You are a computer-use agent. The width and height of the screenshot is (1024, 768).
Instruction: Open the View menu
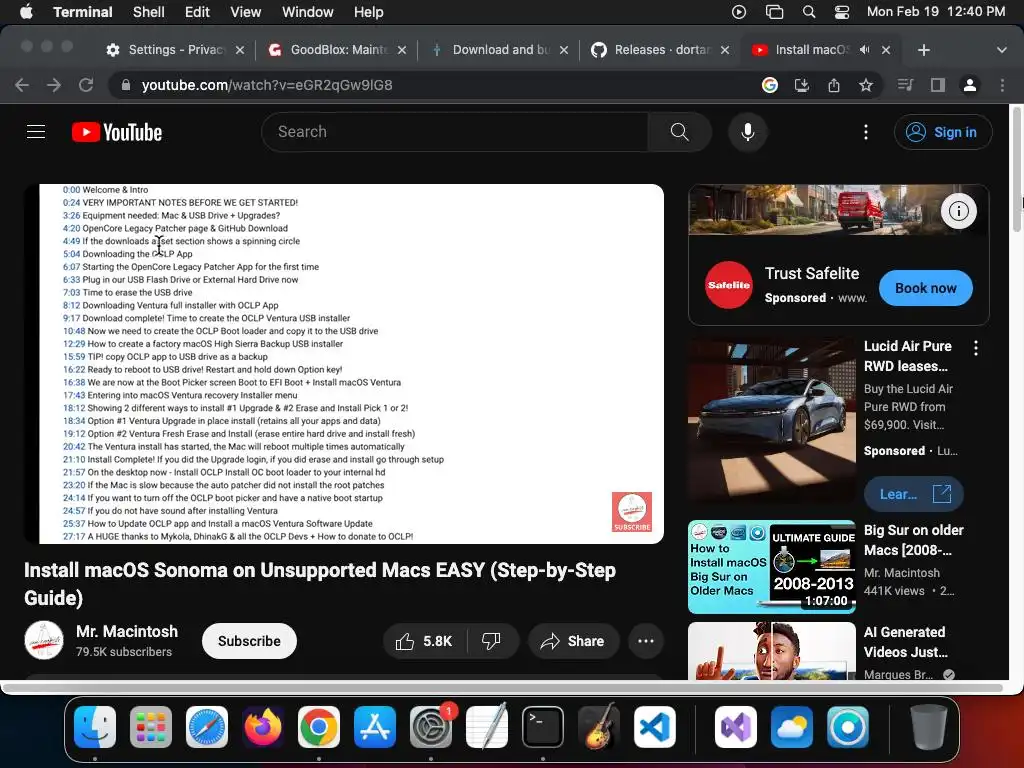(246, 12)
